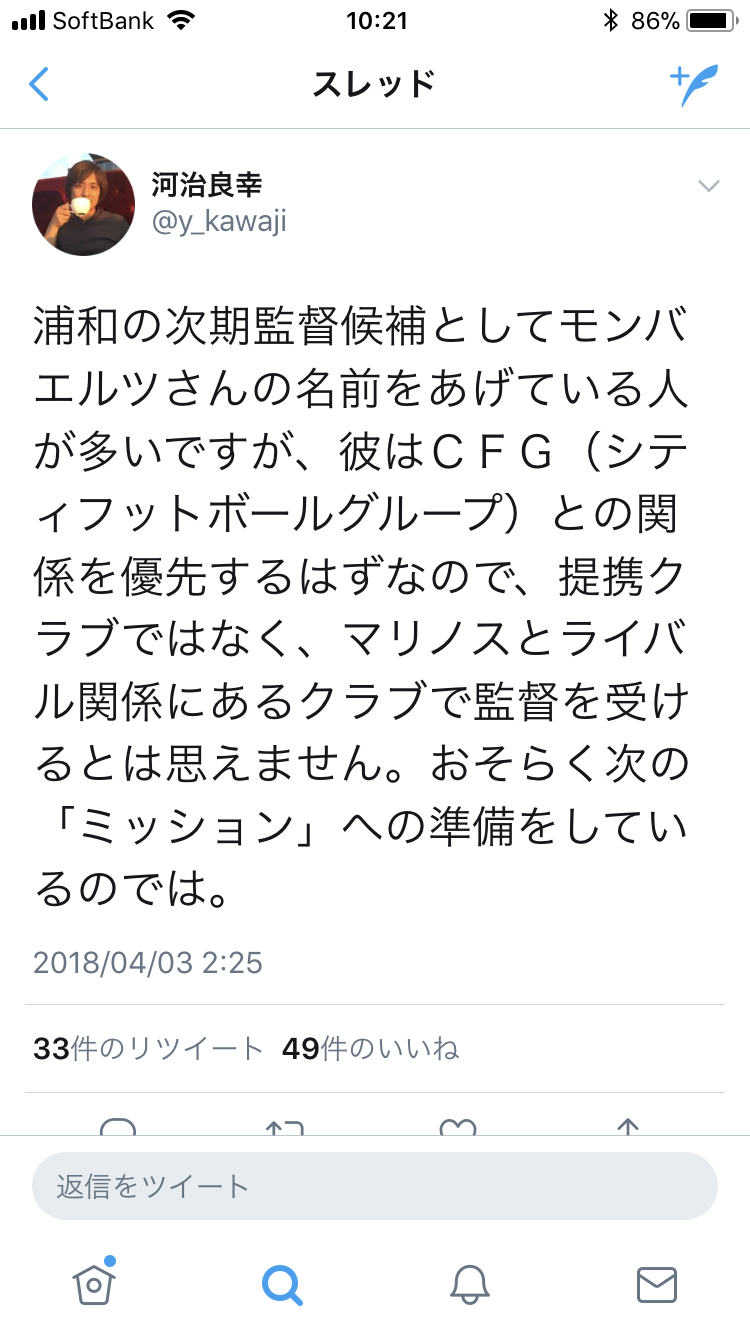This screenshot has height=1334, width=750.
Task: Open the Notifications bell tab
Action: coord(468,1283)
